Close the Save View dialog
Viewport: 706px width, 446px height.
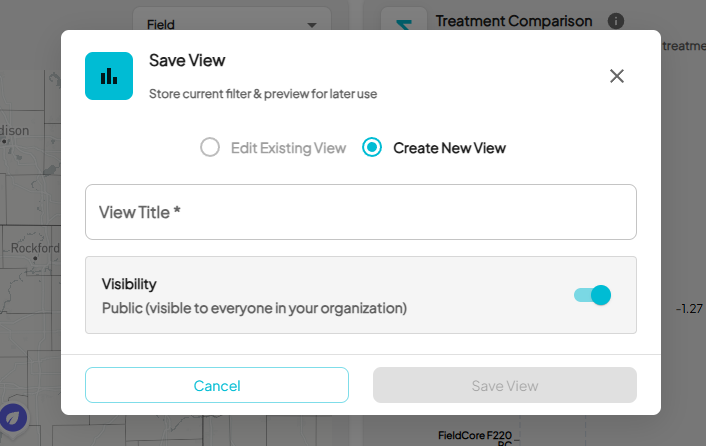pos(617,76)
